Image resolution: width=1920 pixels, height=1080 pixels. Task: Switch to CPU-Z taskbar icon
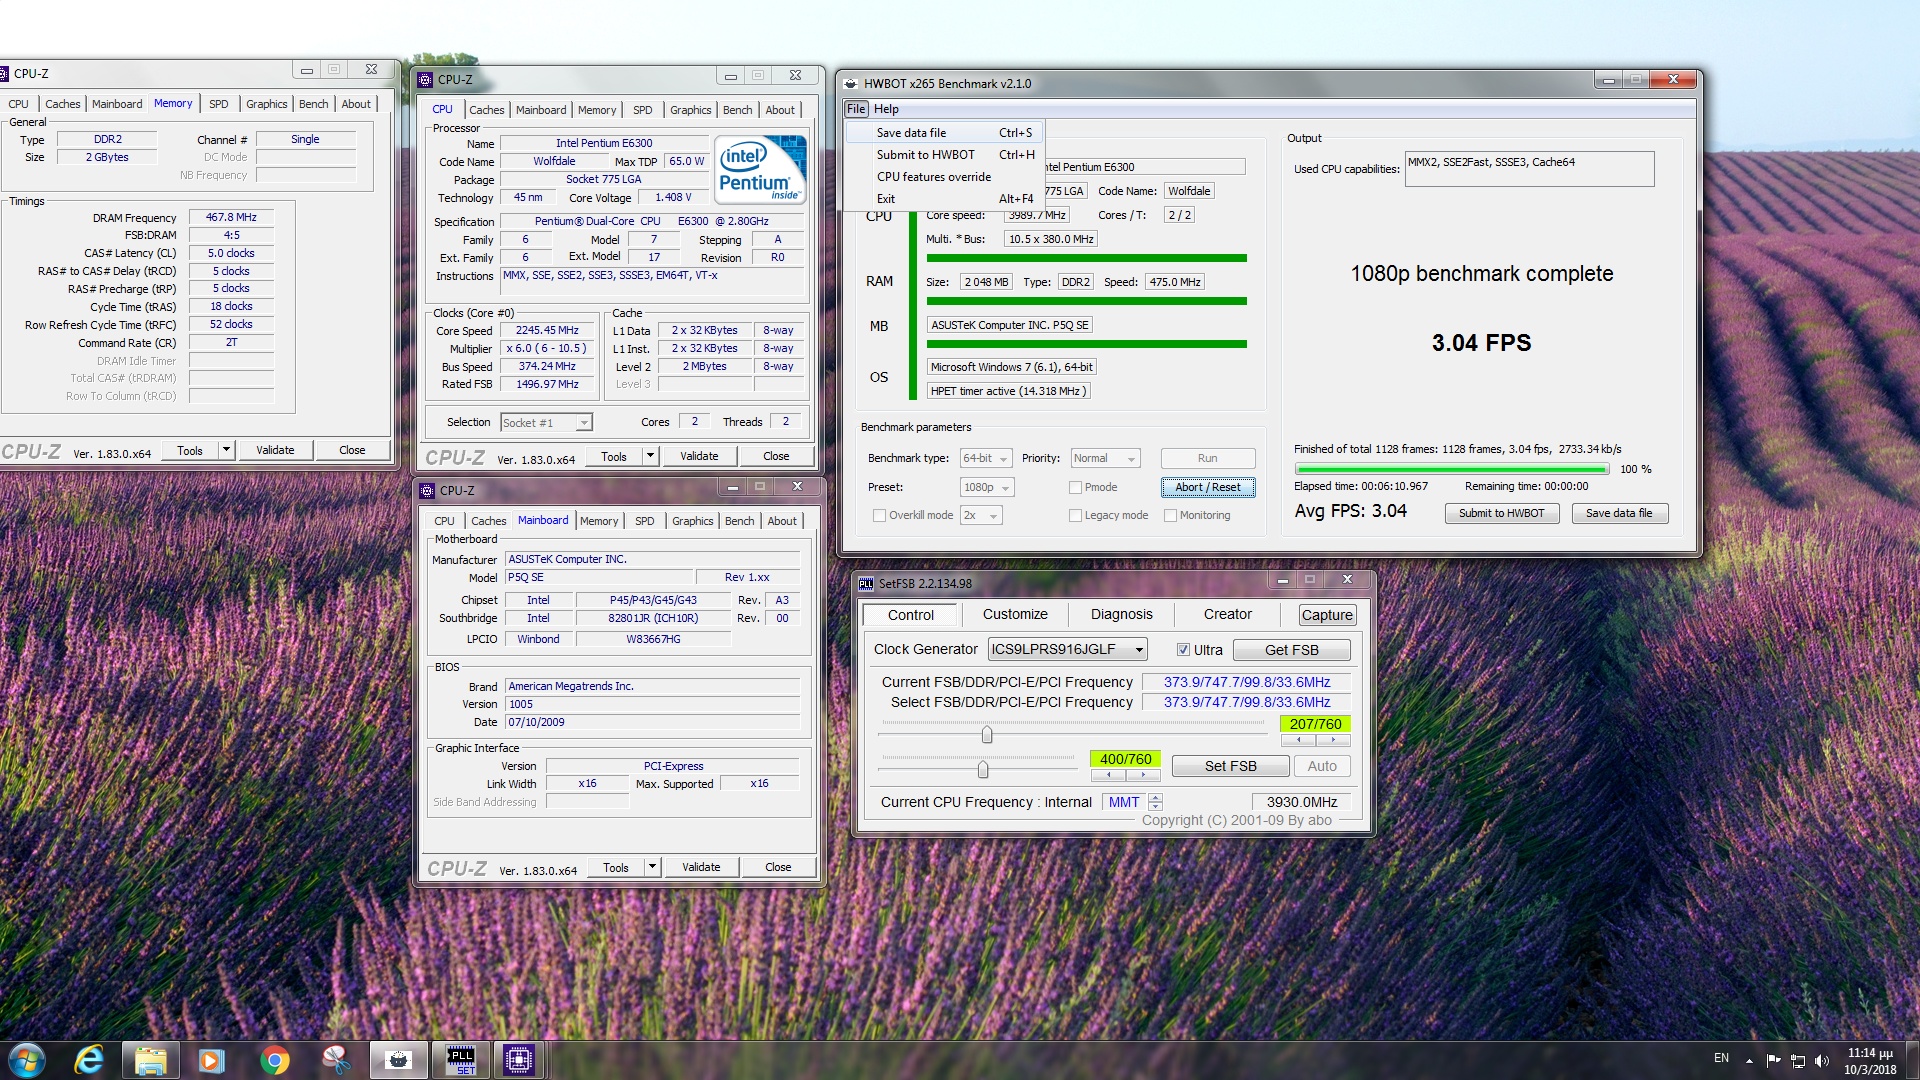[519, 1060]
